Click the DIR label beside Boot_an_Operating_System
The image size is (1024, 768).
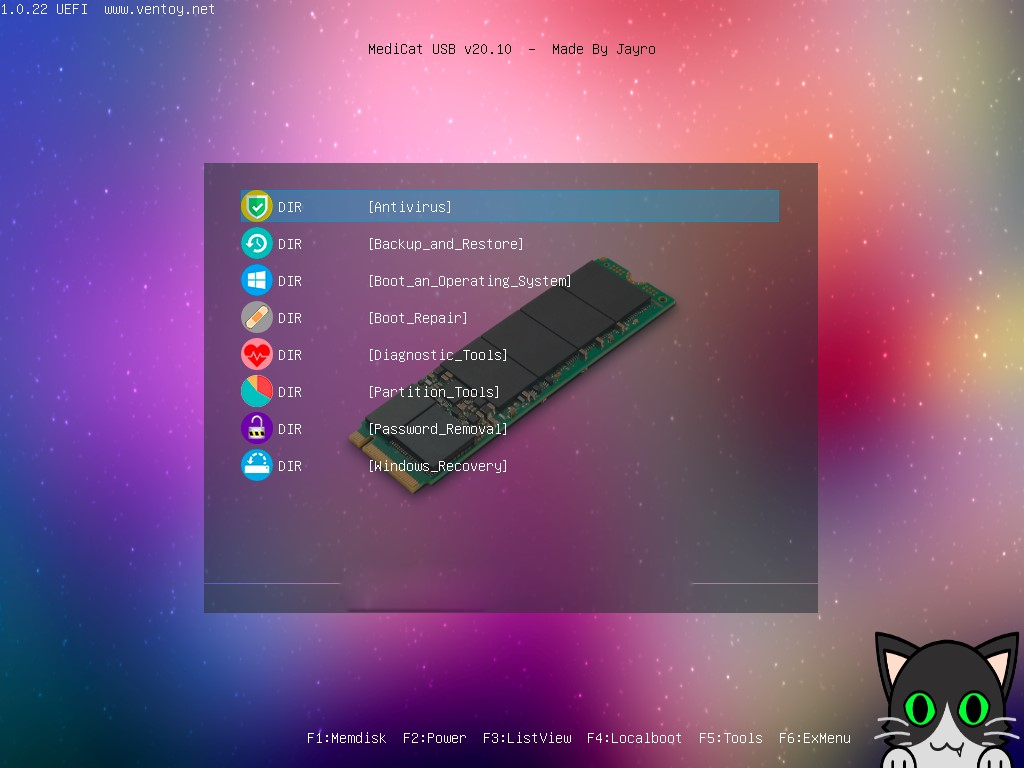coord(290,281)
